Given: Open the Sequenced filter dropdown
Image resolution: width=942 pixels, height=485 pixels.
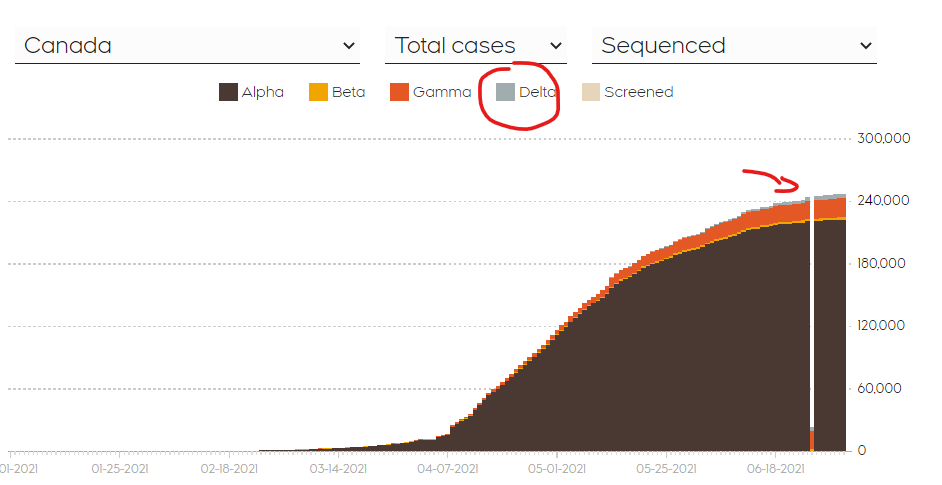Looking at the screenshot, I should pos(734,46).
